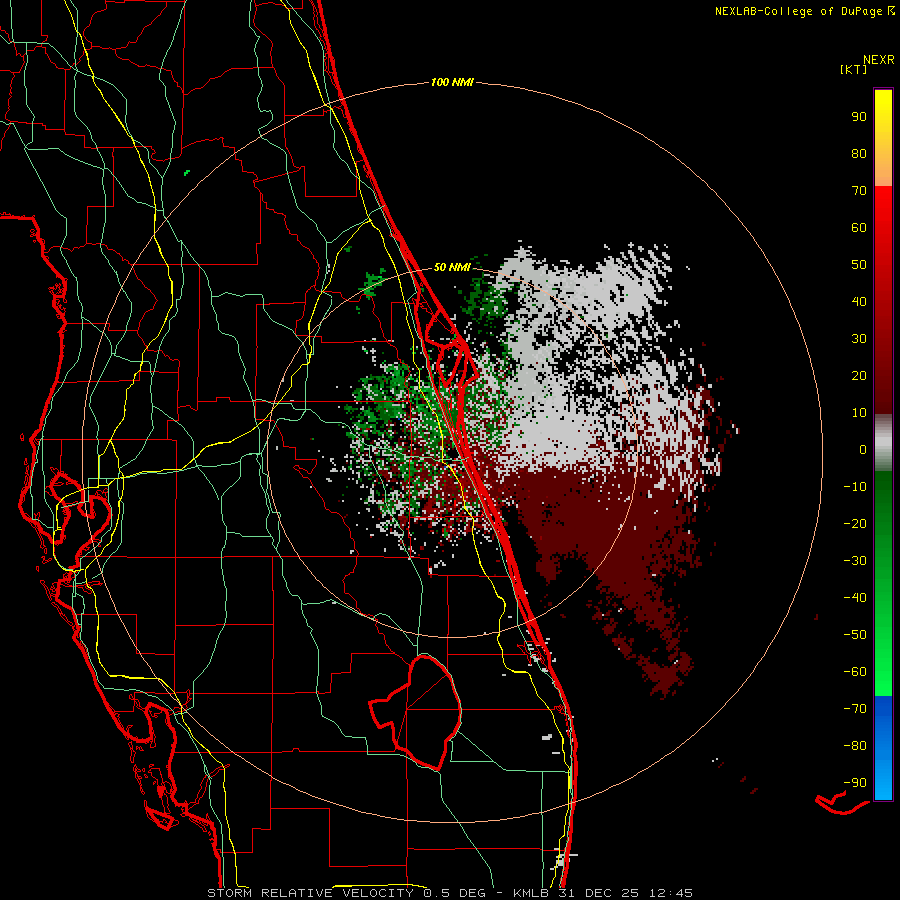Click the NEXR label above the color scale
The height and width of the screenshot is (900, 900).
[878, 60]
